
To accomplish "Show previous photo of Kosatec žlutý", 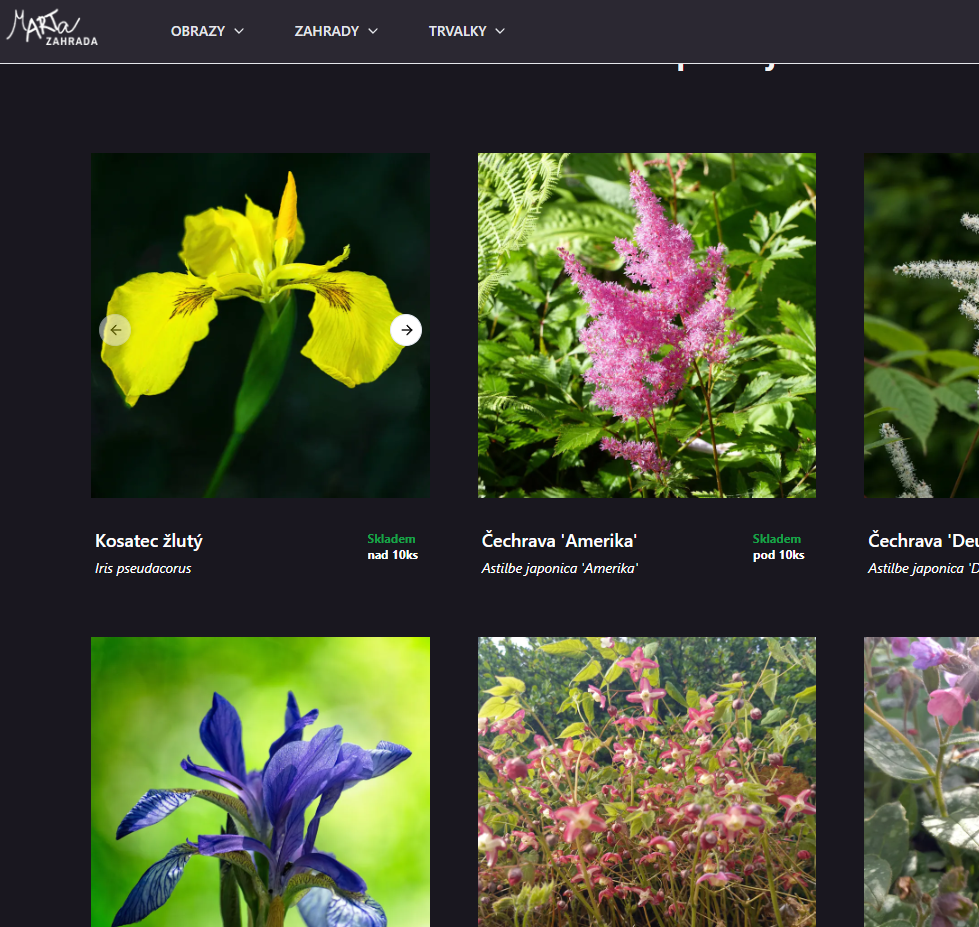I will pyautogui.click(x=115, y=330).
